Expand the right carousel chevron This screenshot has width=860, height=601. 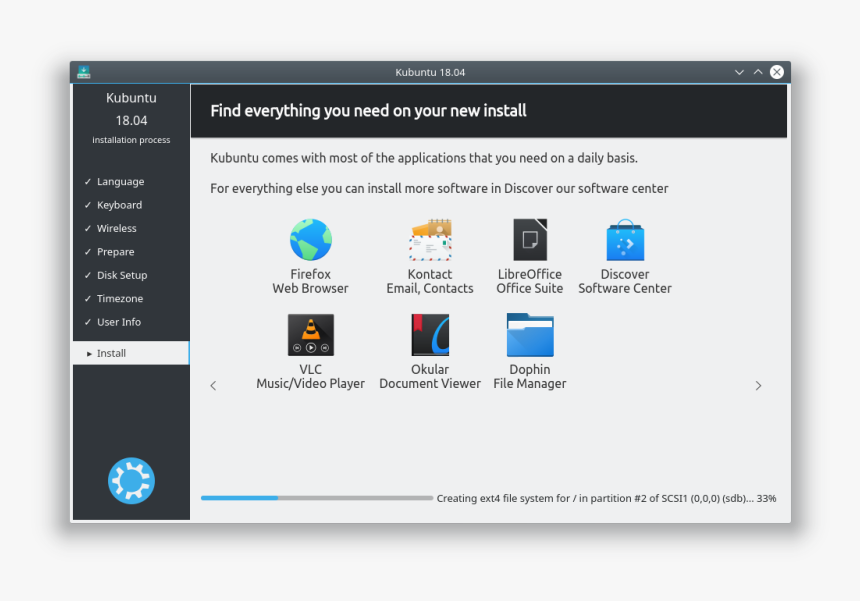tap(758, 385)
